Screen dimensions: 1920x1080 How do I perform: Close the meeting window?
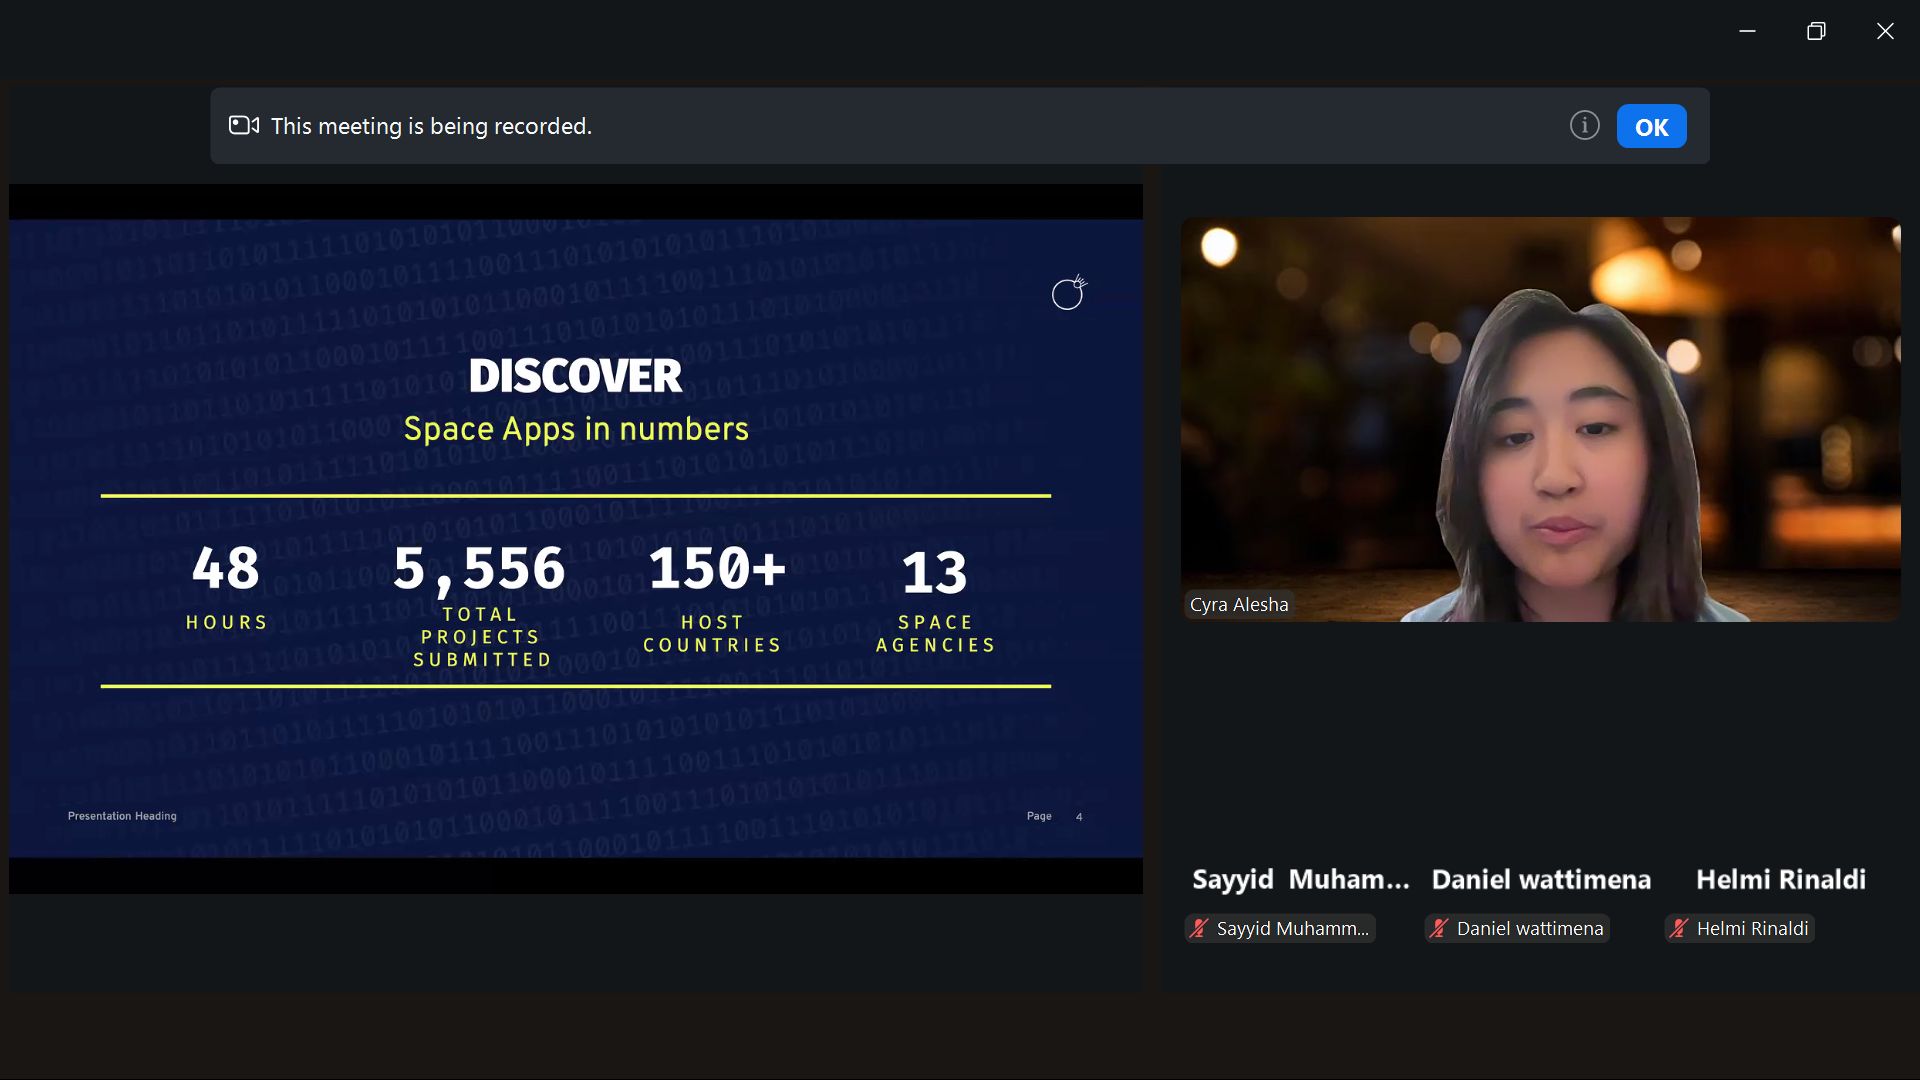[1885, 31]
